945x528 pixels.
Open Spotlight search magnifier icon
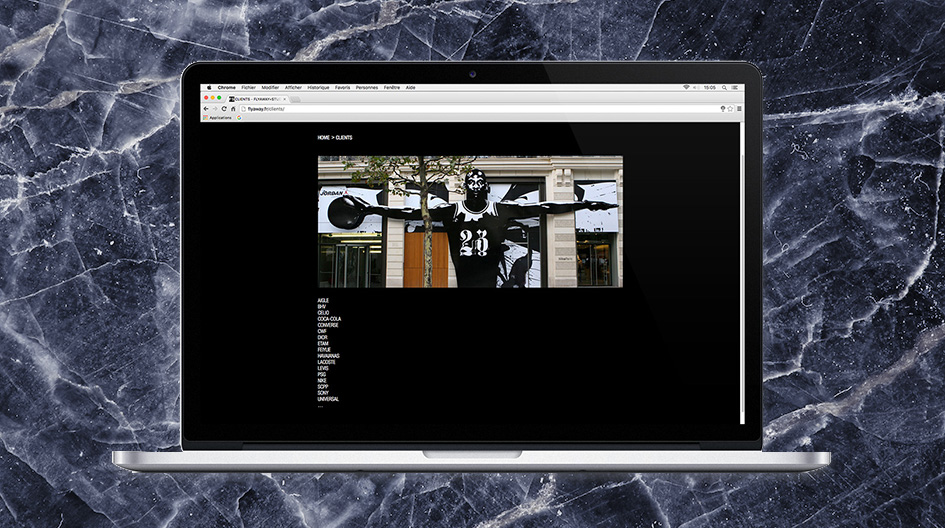pos(724,87)
